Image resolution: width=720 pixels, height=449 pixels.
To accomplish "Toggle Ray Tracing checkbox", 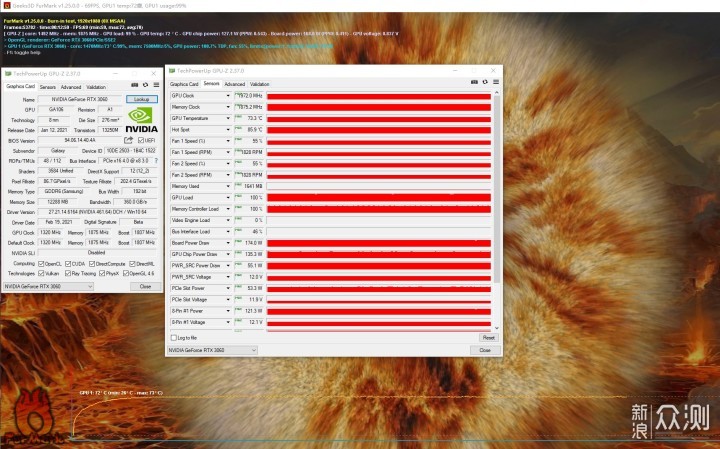I will point(68,274).
